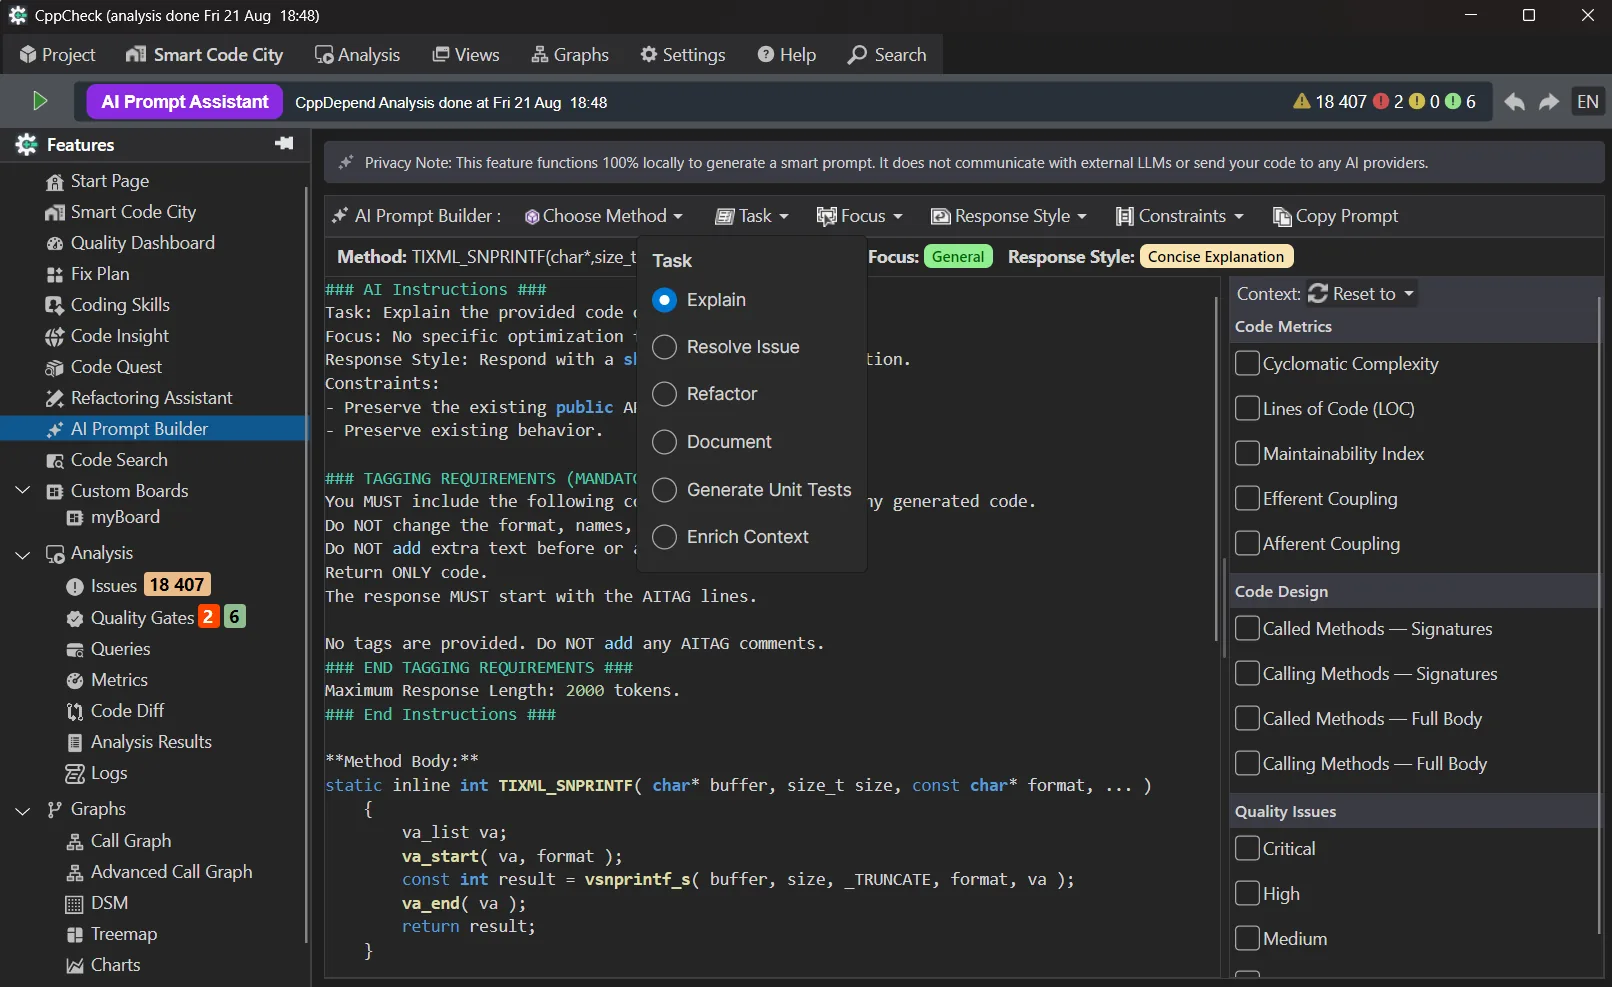Click the Quality Gates badge icon
1612x987 pixels.
coord(75,619)
